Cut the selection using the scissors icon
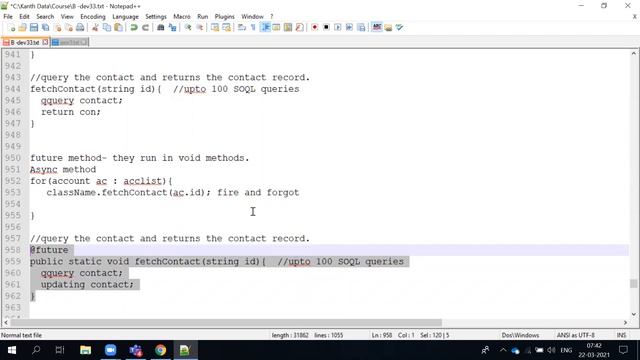The image size is (640, 360). pos(95,27)
